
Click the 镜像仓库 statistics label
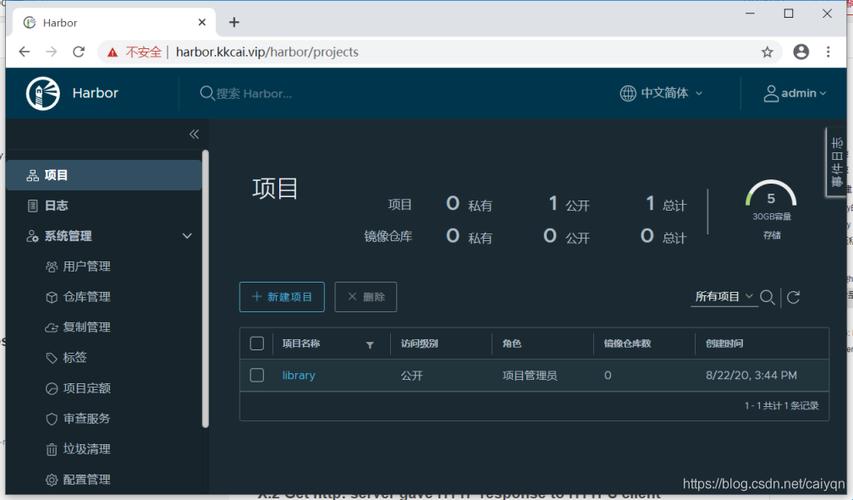(x=388, y=237)
